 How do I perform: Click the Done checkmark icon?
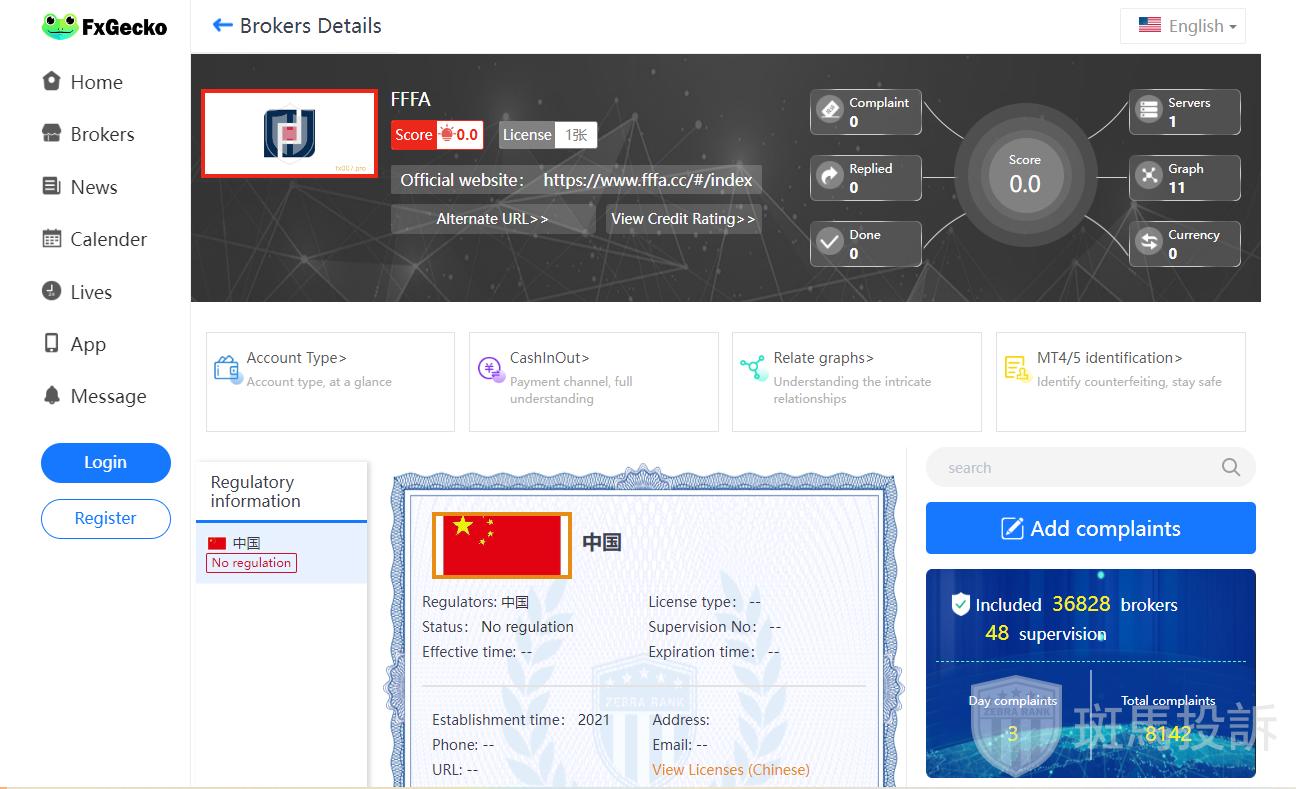click(x=830, y=243)
